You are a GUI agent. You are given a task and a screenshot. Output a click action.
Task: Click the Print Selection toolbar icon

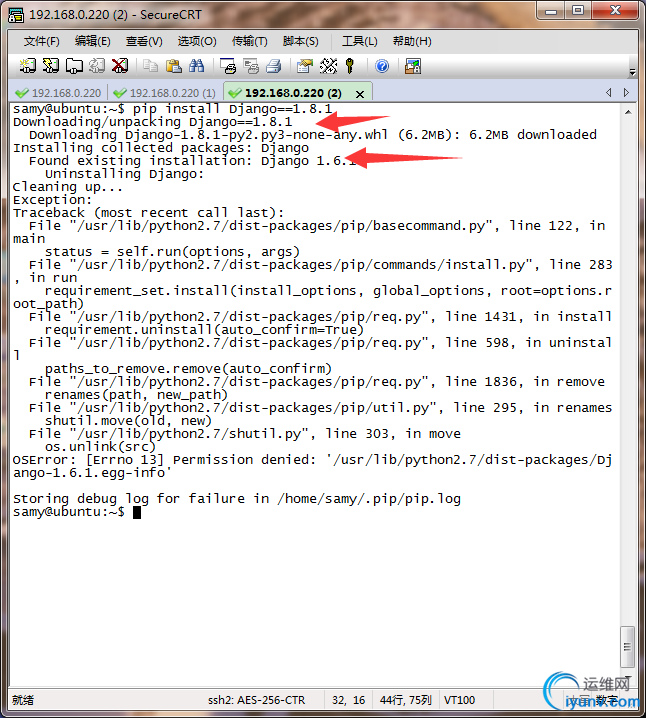(251, 66)
